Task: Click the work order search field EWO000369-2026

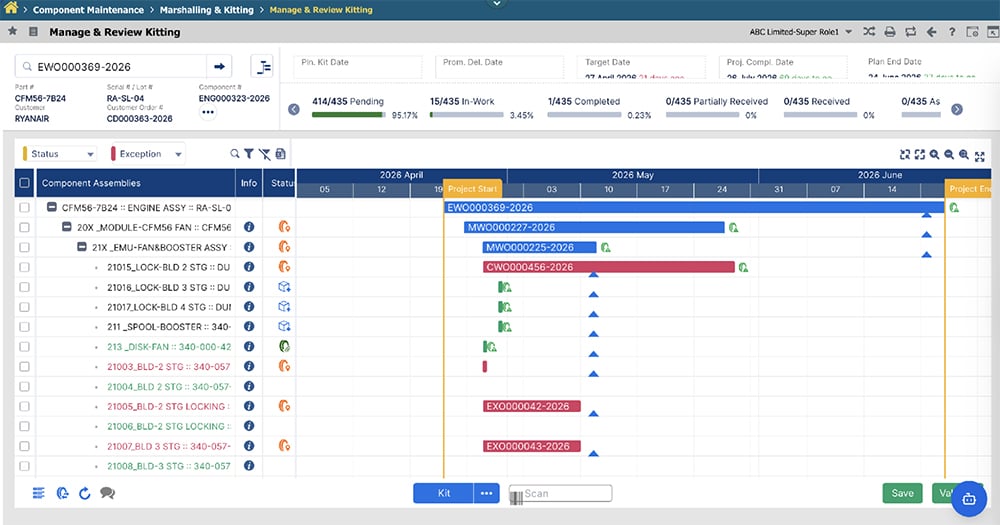Action: point(110,66)
